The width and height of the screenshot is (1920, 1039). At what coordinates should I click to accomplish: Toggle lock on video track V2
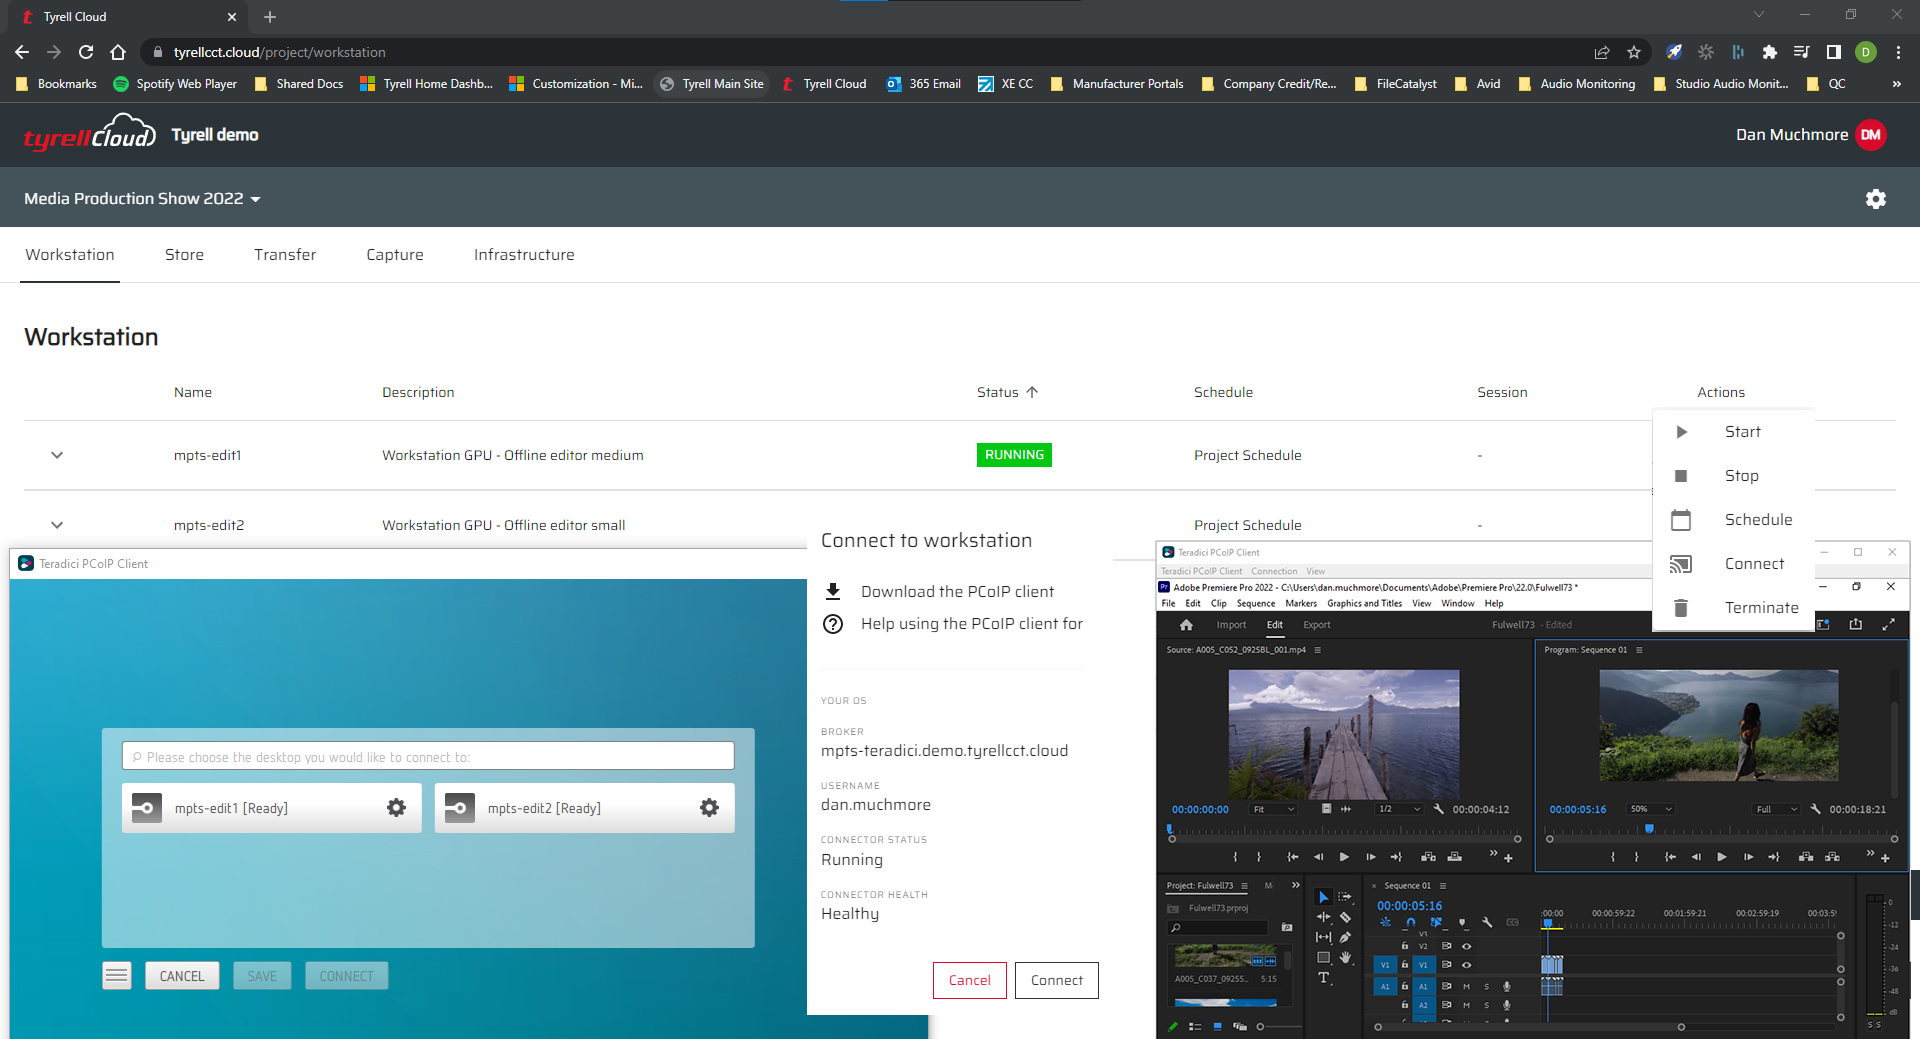coord(1405,946)
